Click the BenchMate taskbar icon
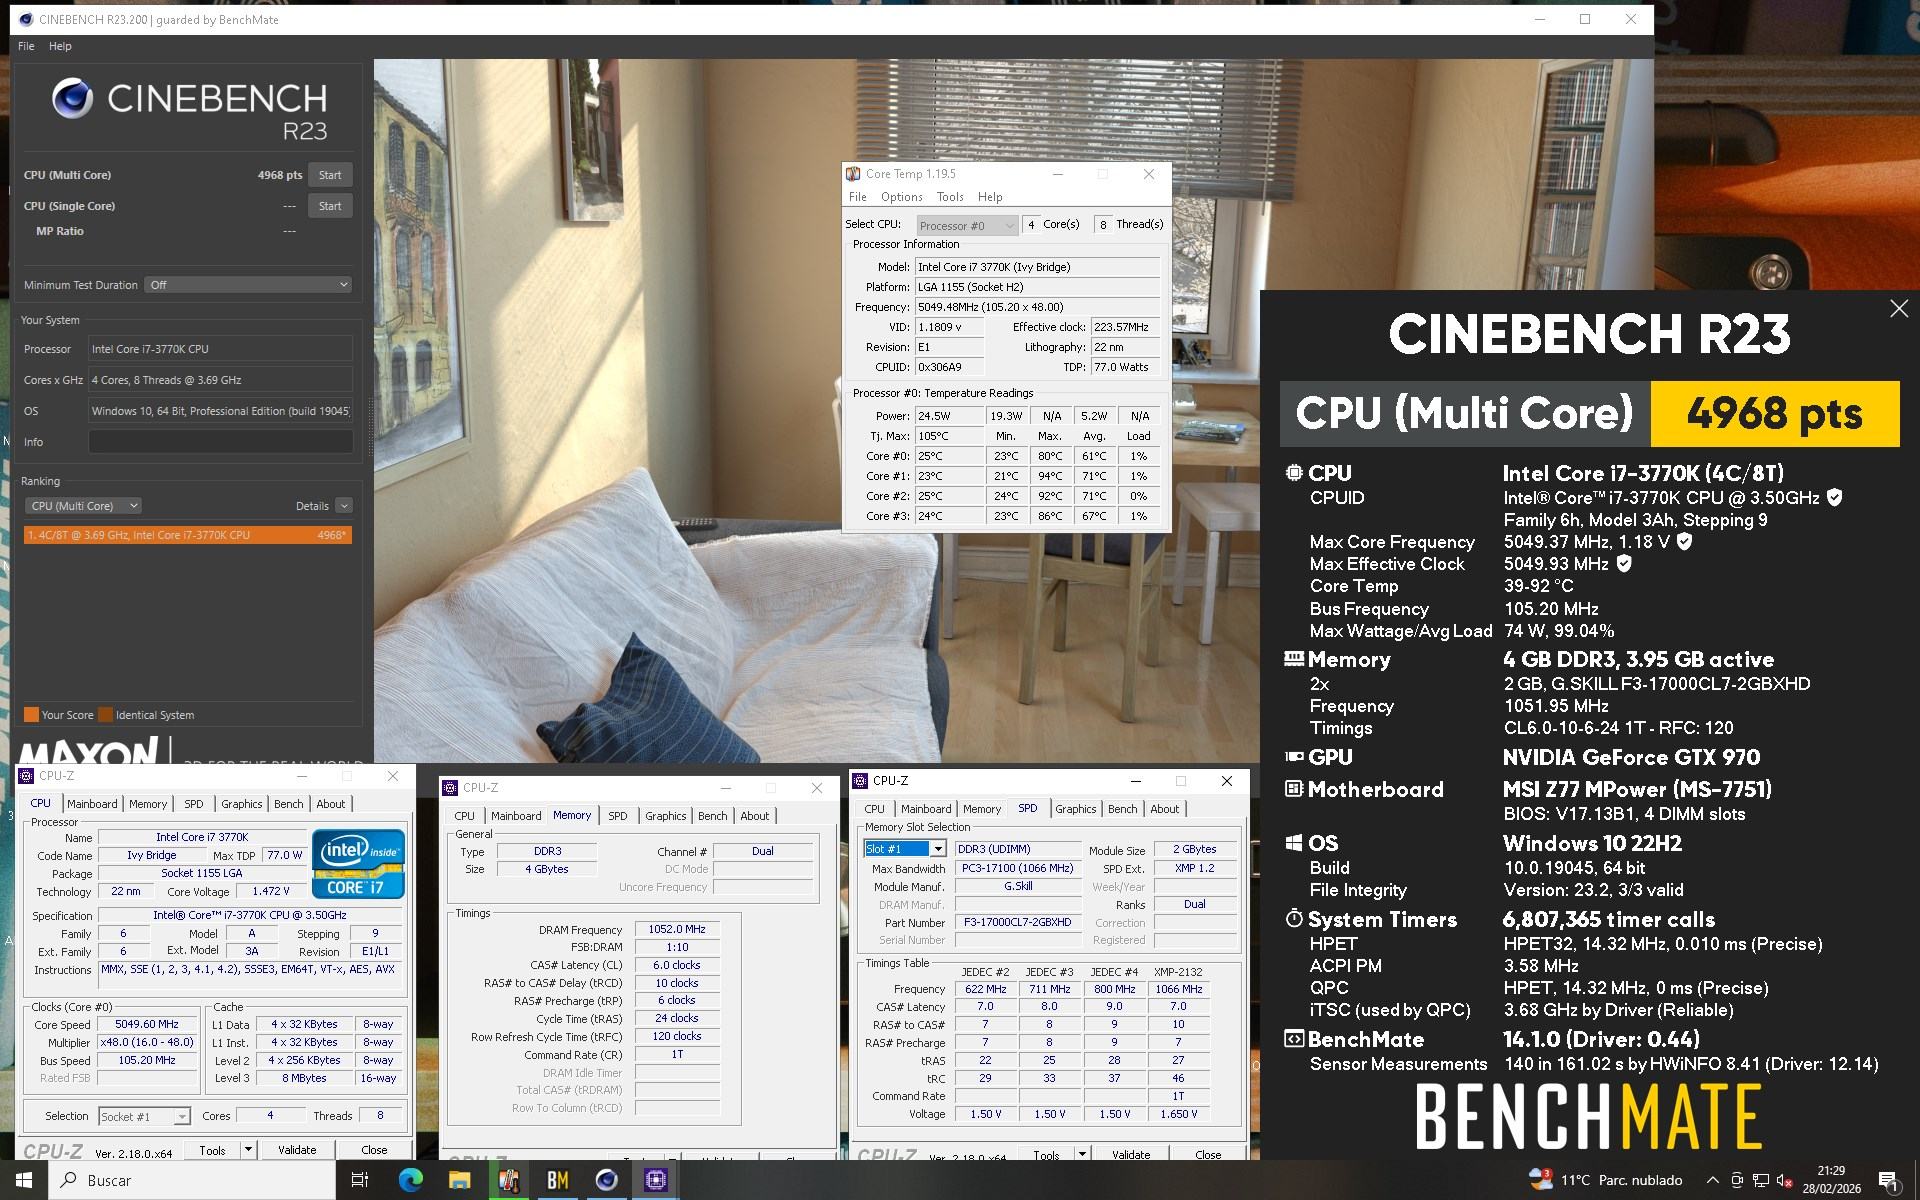Image resolution: width=1920 pixels, height=1200 pixels. [x=557, y=1180]
